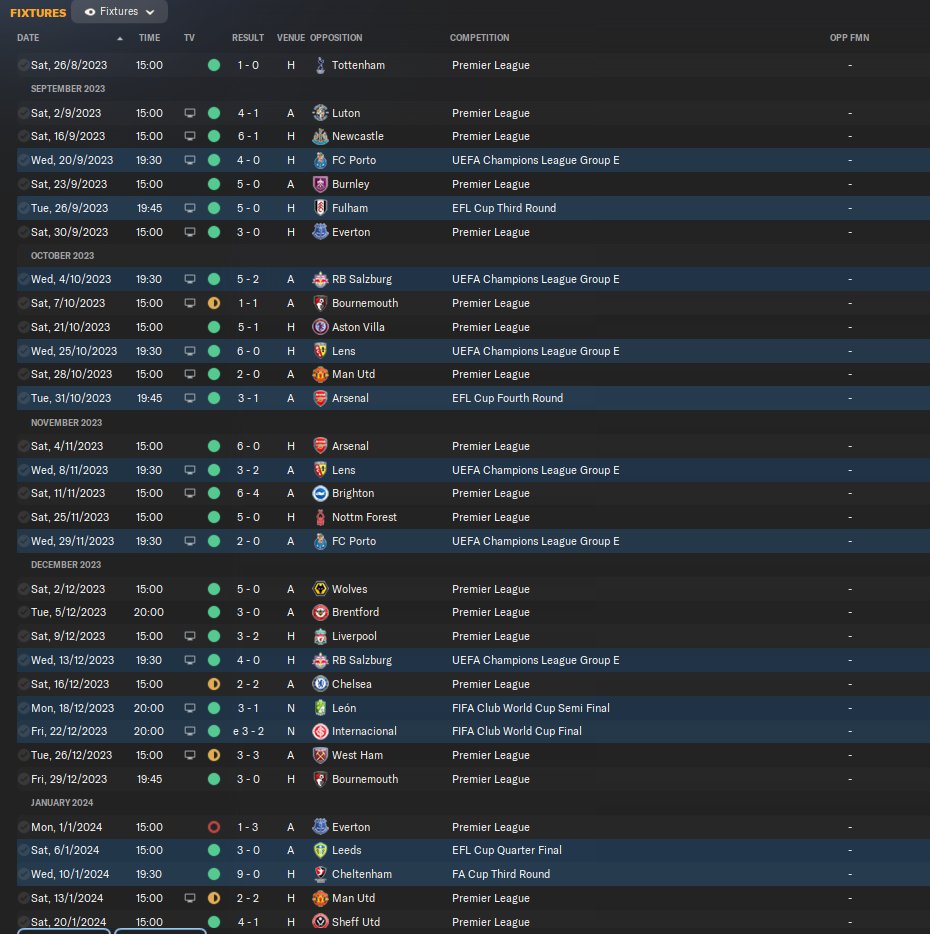
Task: Open the Arsenal link on 31/10/2023
Action: [350, 398]
